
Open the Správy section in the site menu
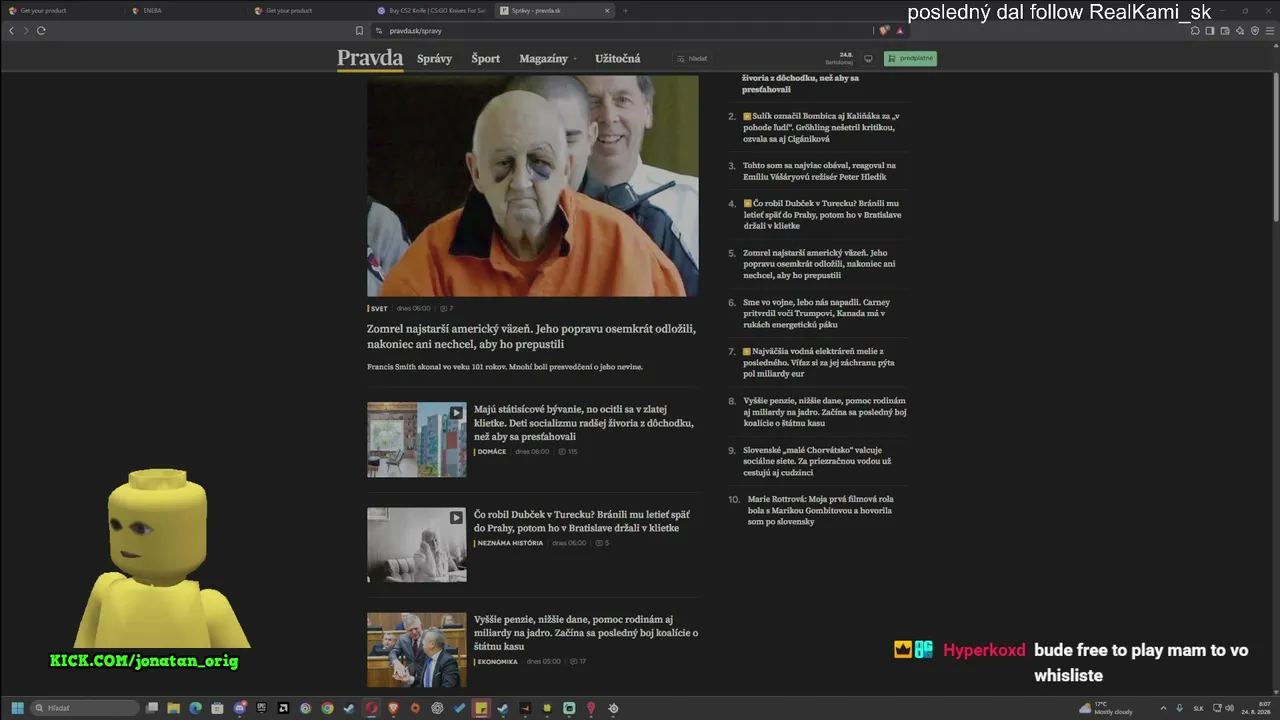coord(435,58)
